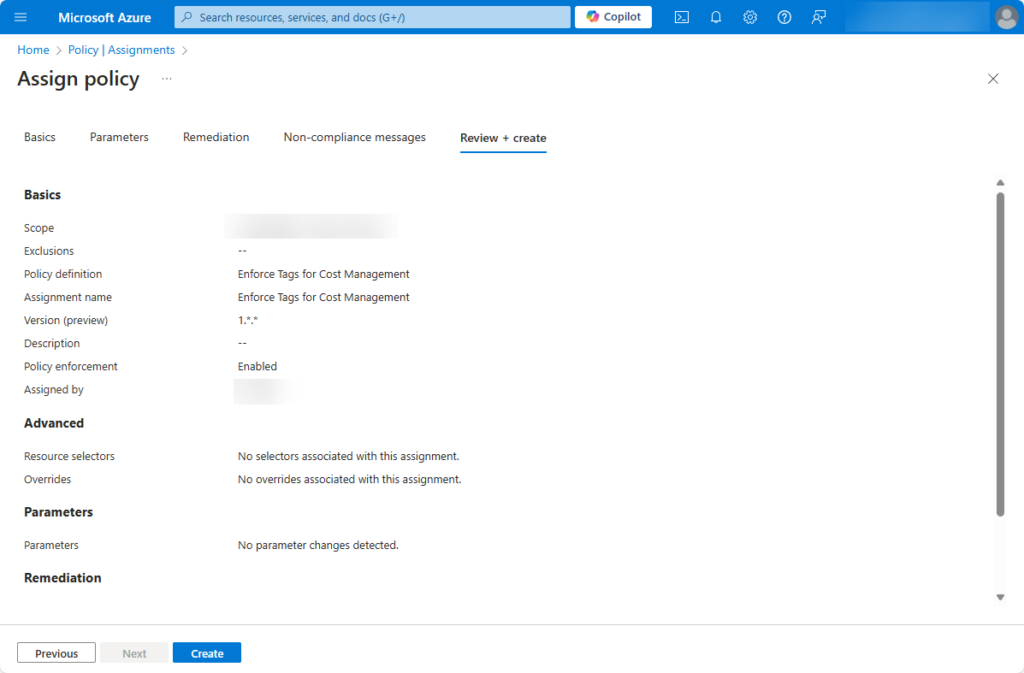The image size is (1024, 673).
Task: Navigate to Home via the breadcrumb
Action: click(33, 49)
